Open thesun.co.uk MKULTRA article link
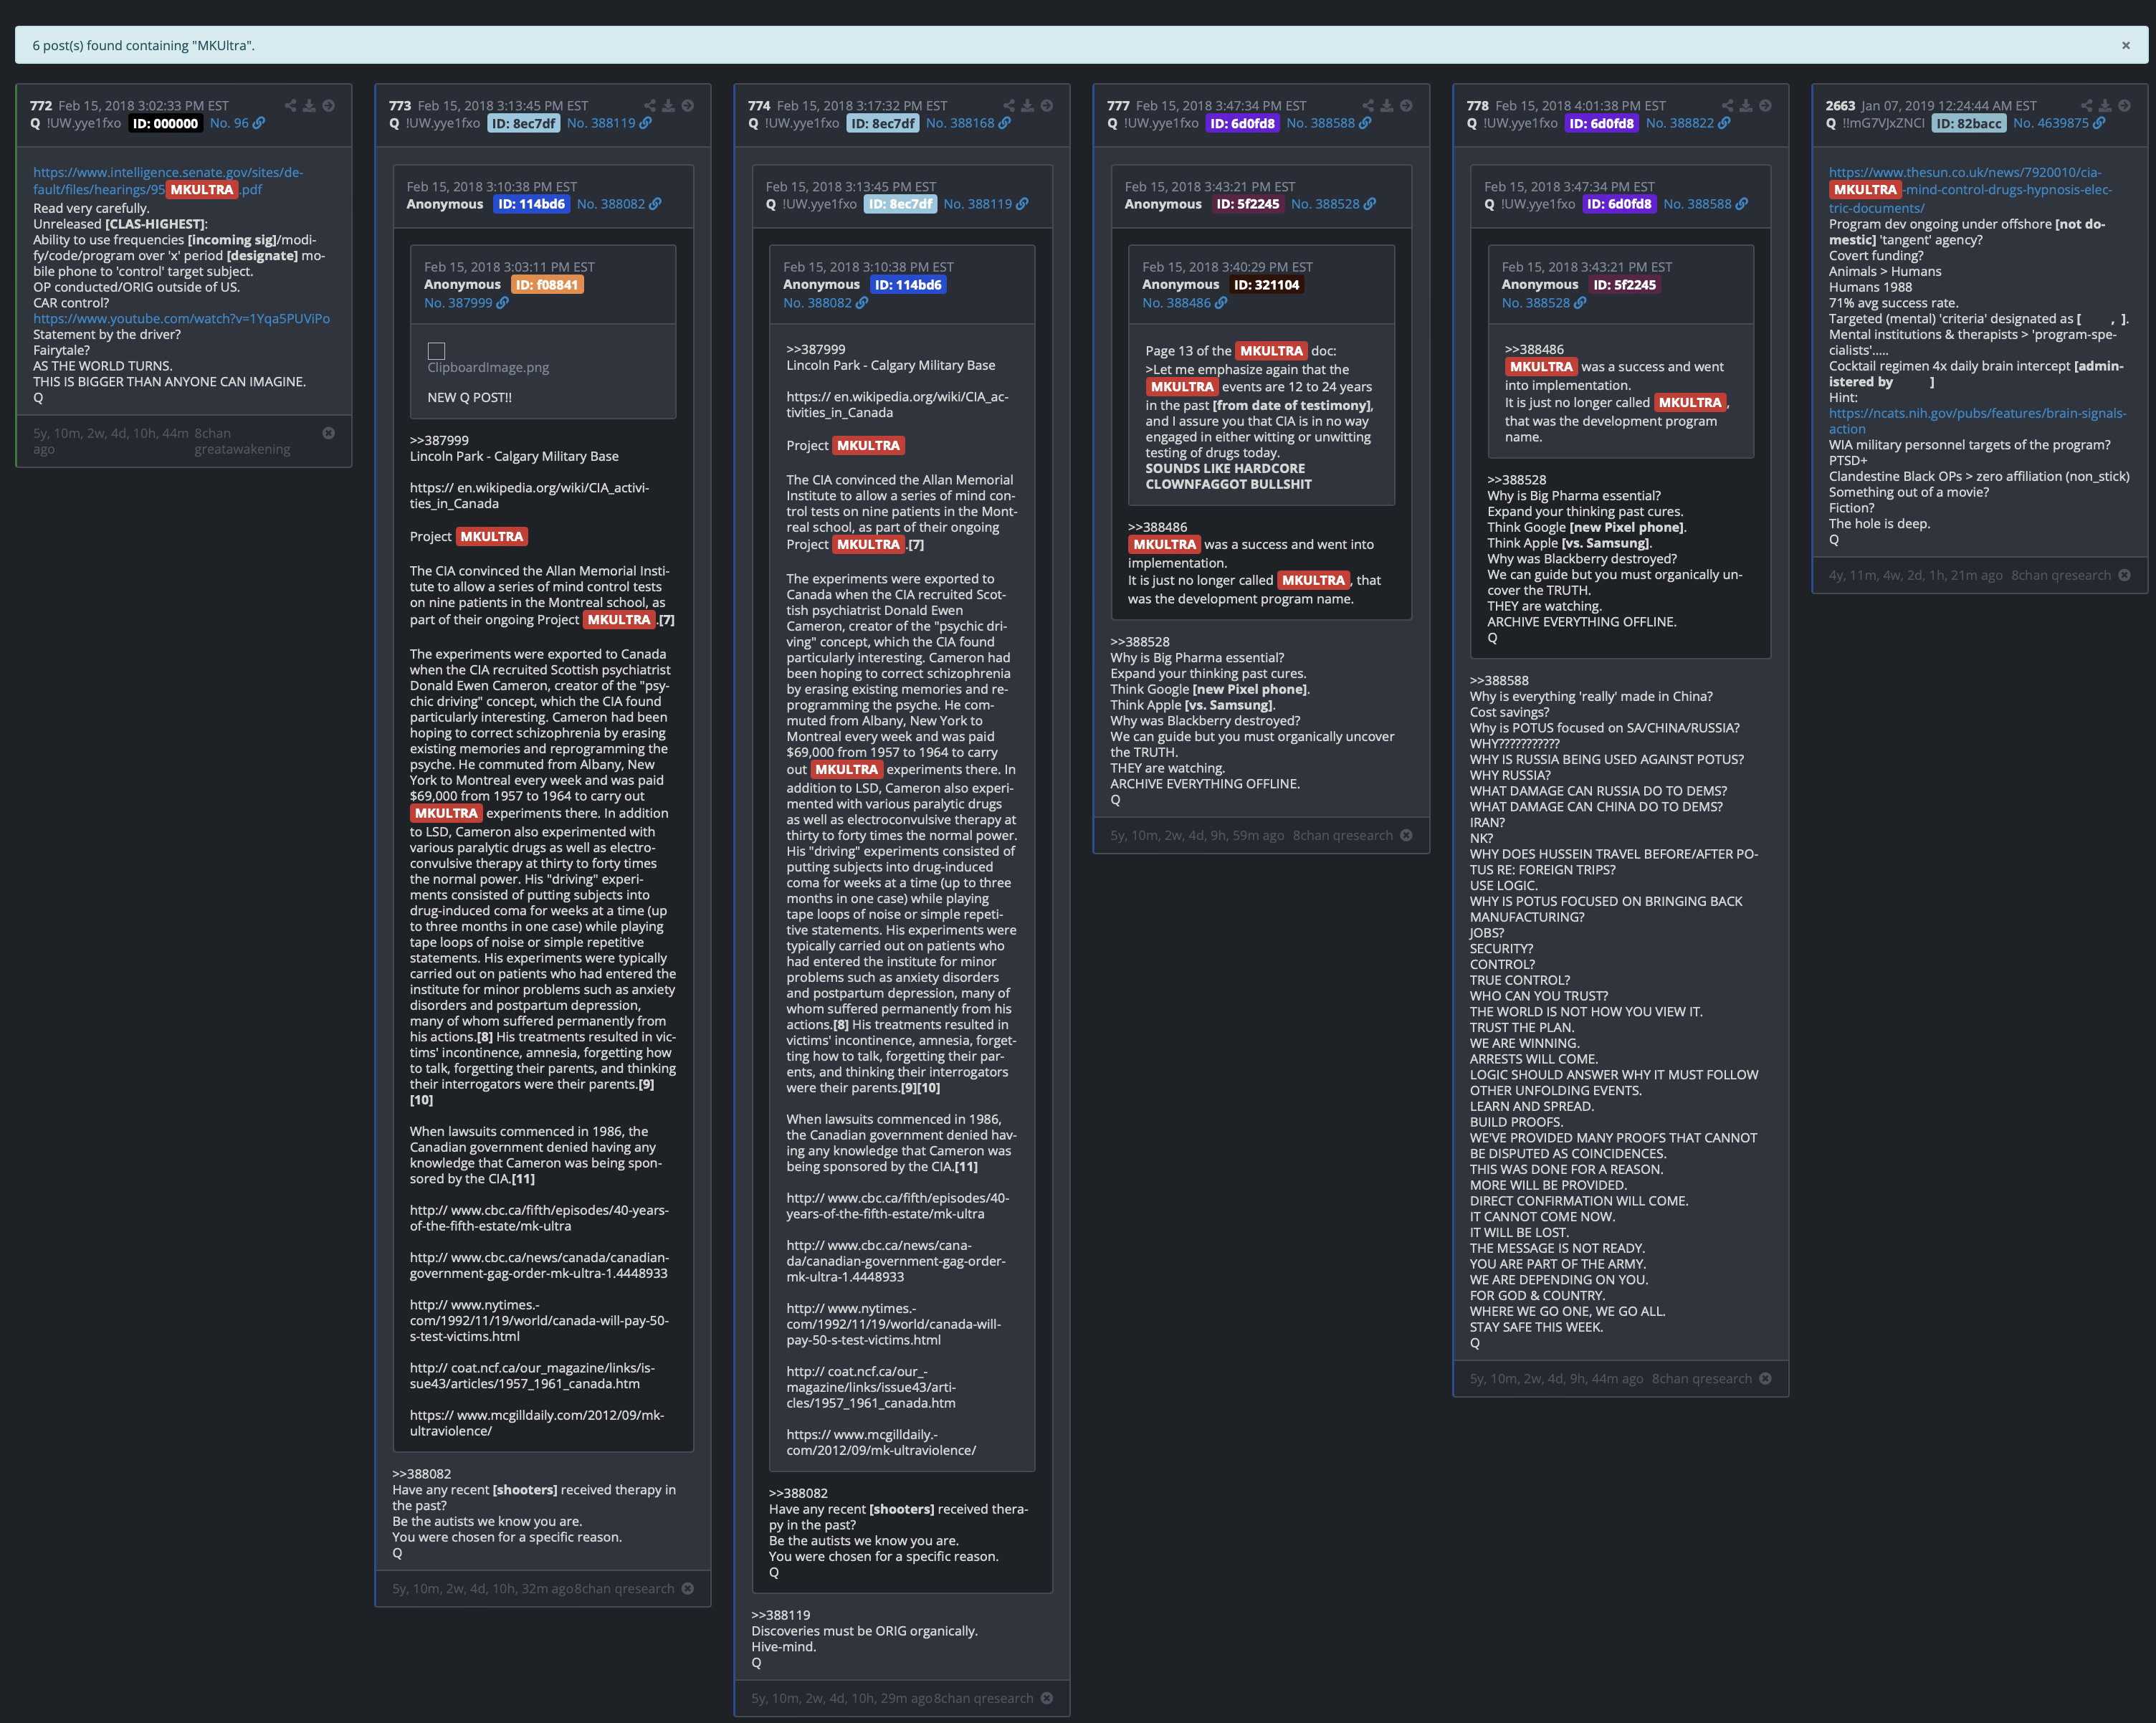The width and height of the screenshot is (2156, 1723). 1970,190
